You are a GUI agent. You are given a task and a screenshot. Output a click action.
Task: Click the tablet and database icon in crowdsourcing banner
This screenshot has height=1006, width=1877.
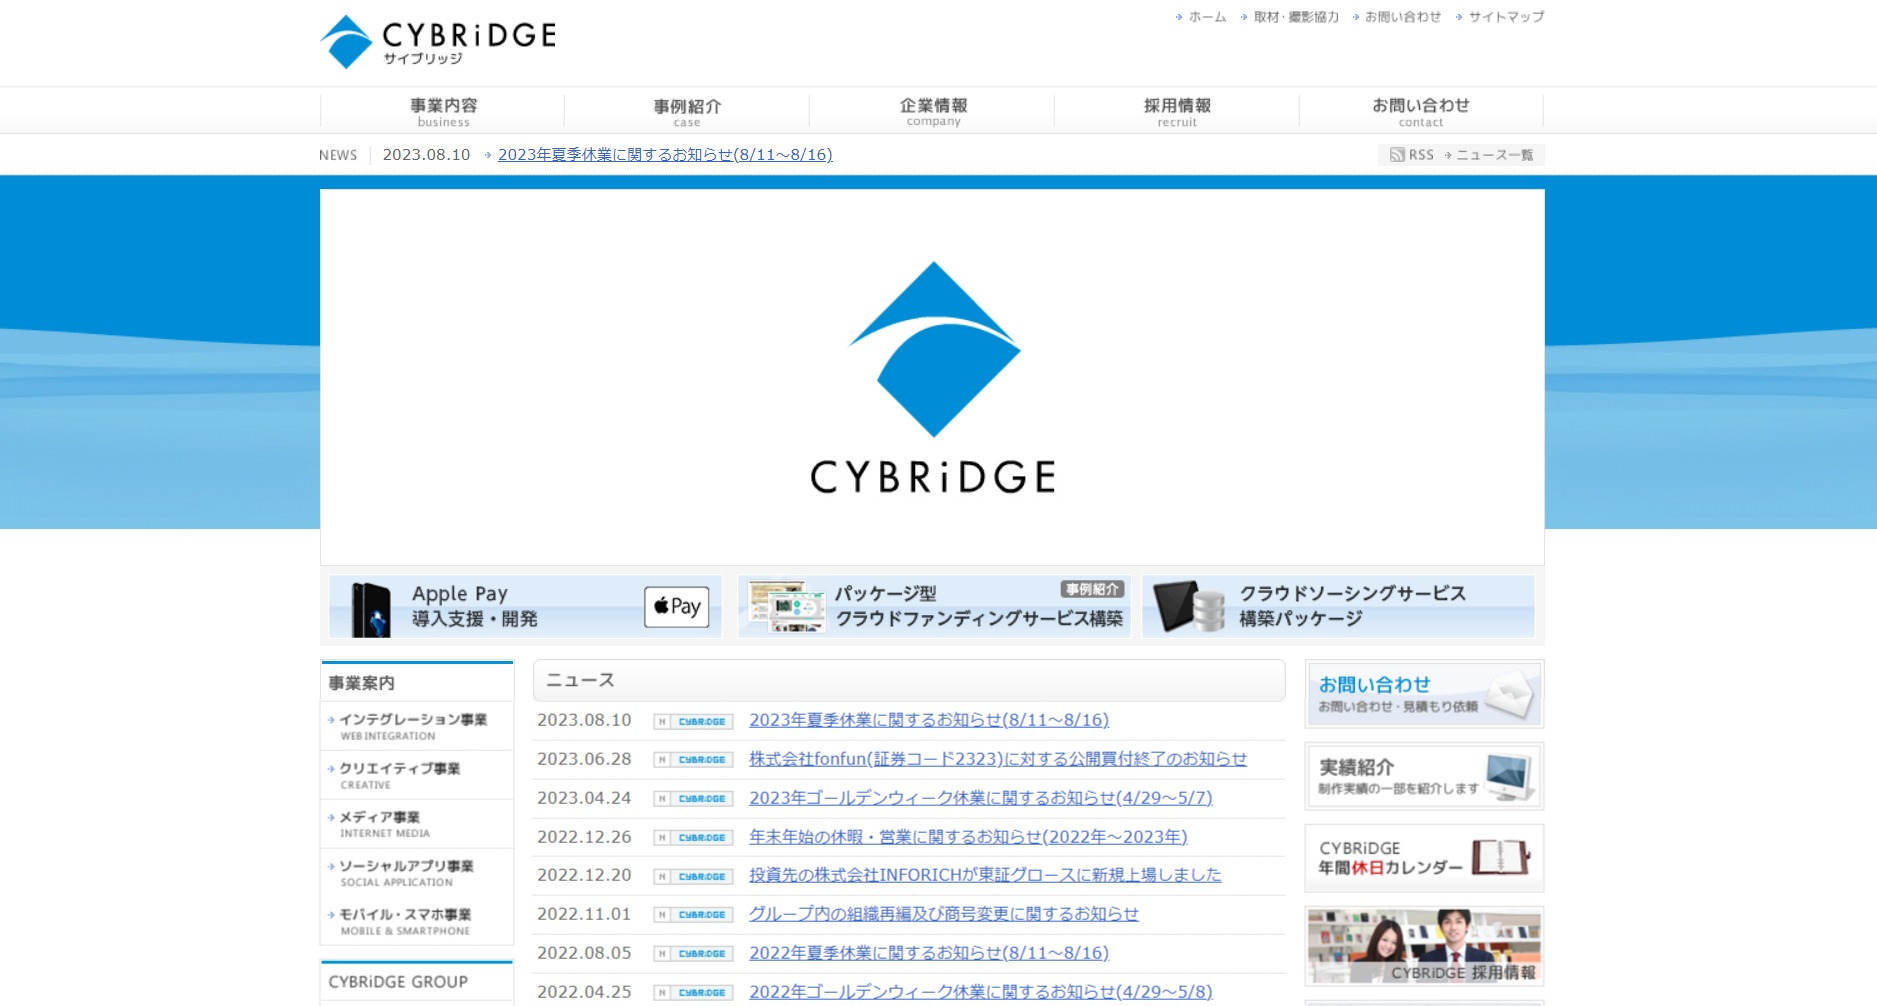(x=1189, y=606)
